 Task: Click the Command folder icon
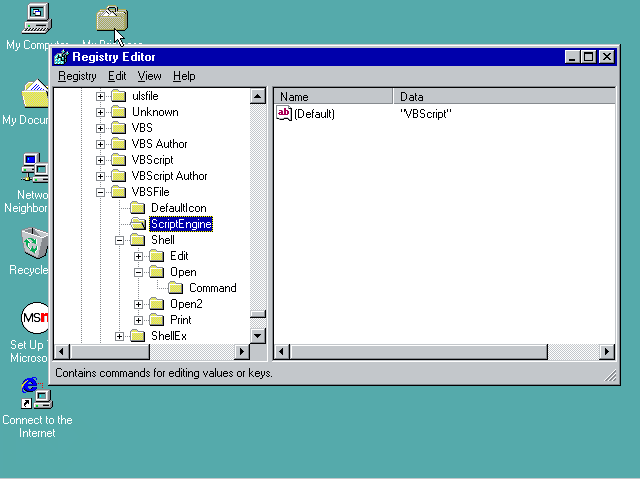click(x=176, y=288)
